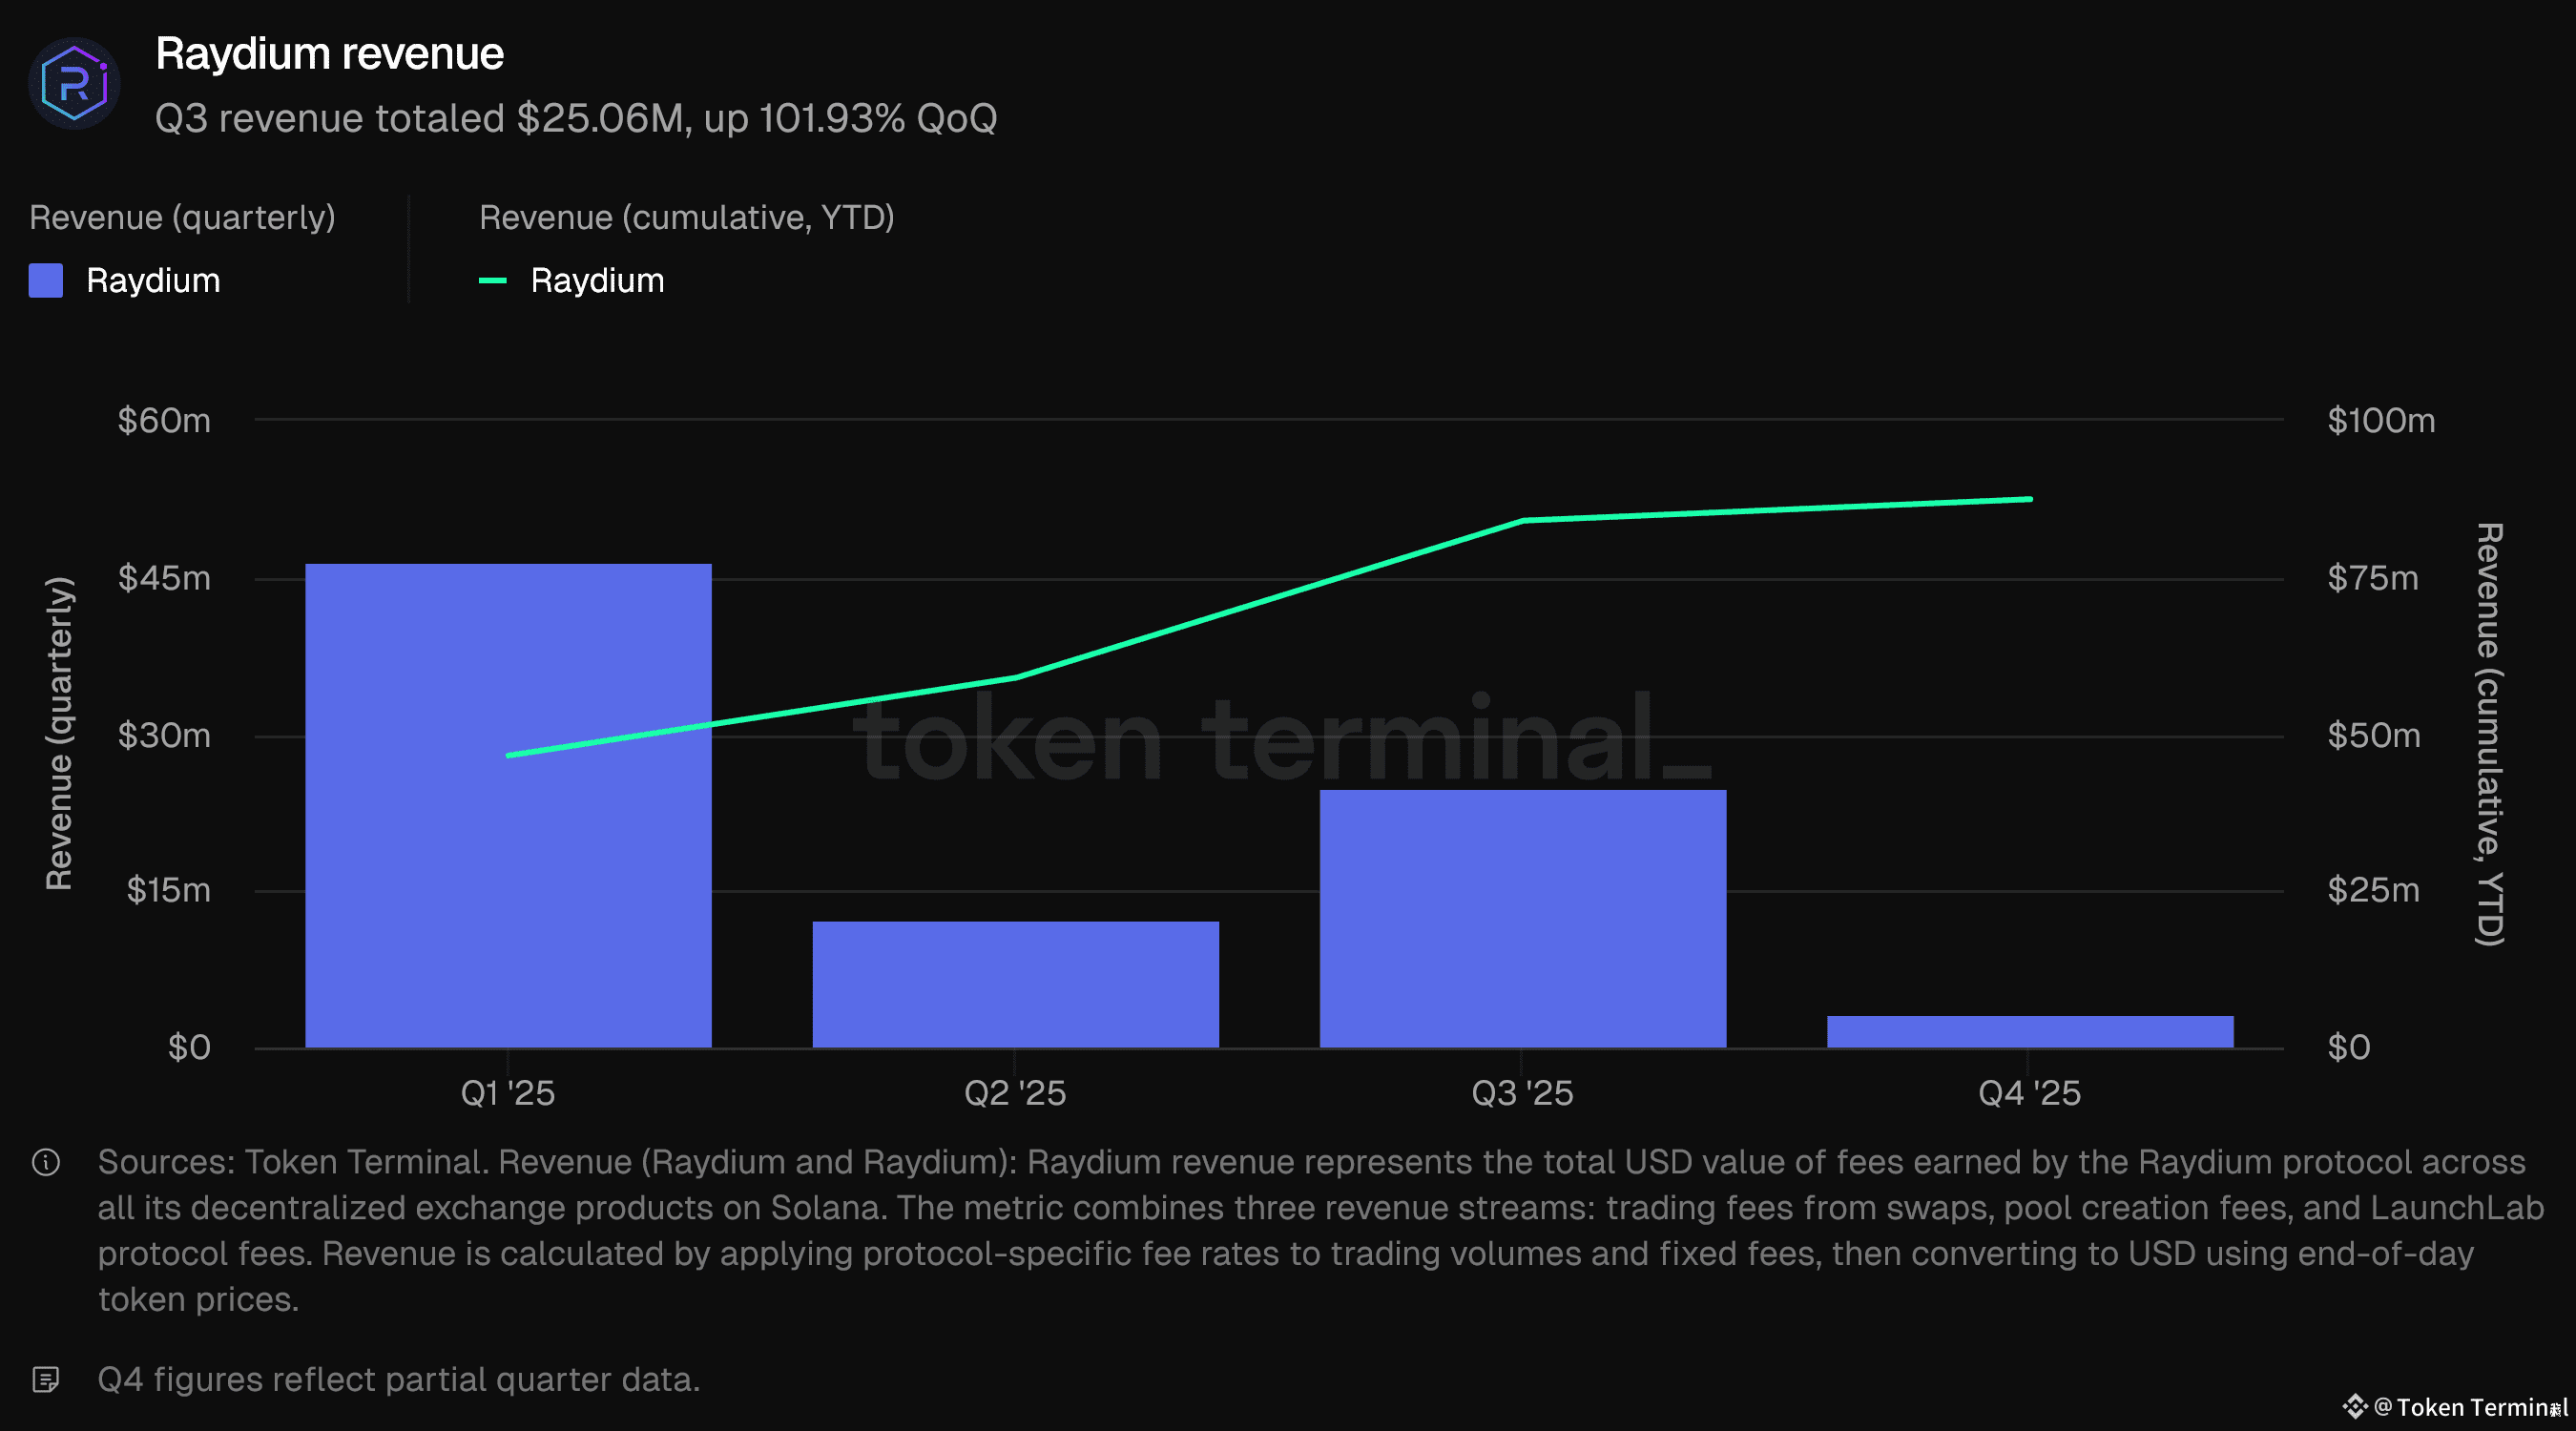Click the "Revenue (cumulative, YTD)" legend heading

[687, 218]
